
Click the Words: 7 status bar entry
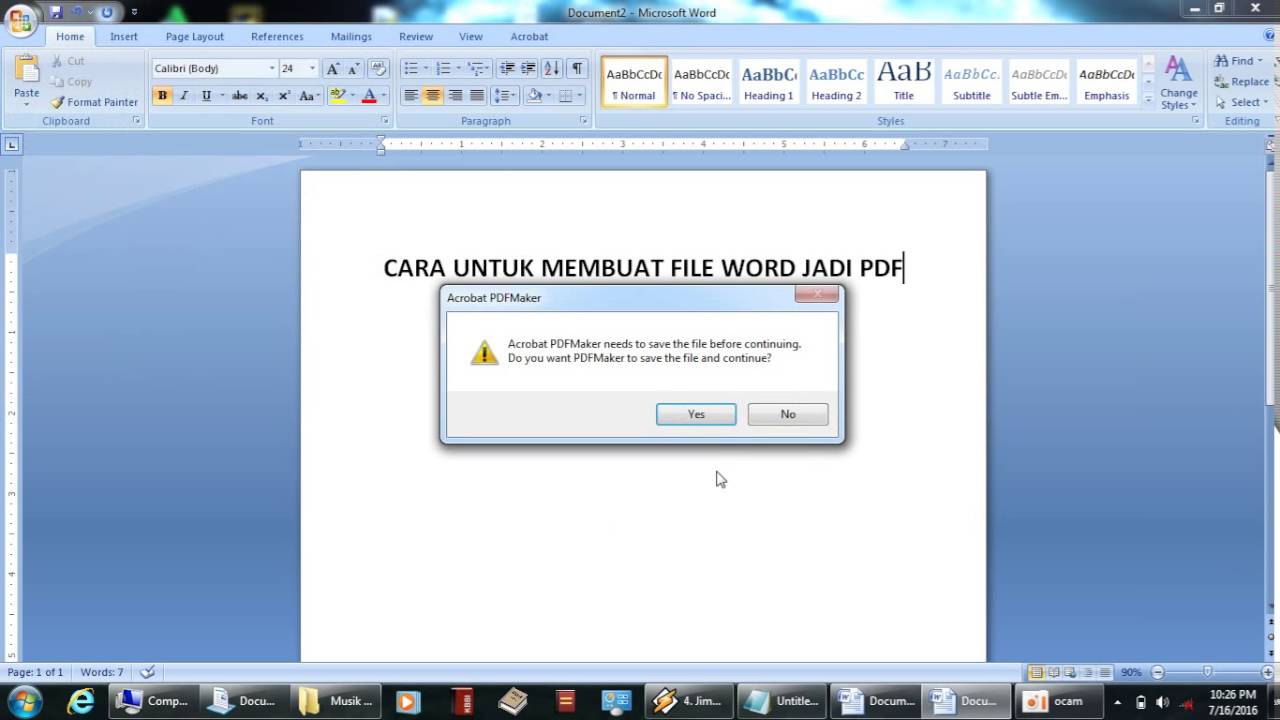102,672
